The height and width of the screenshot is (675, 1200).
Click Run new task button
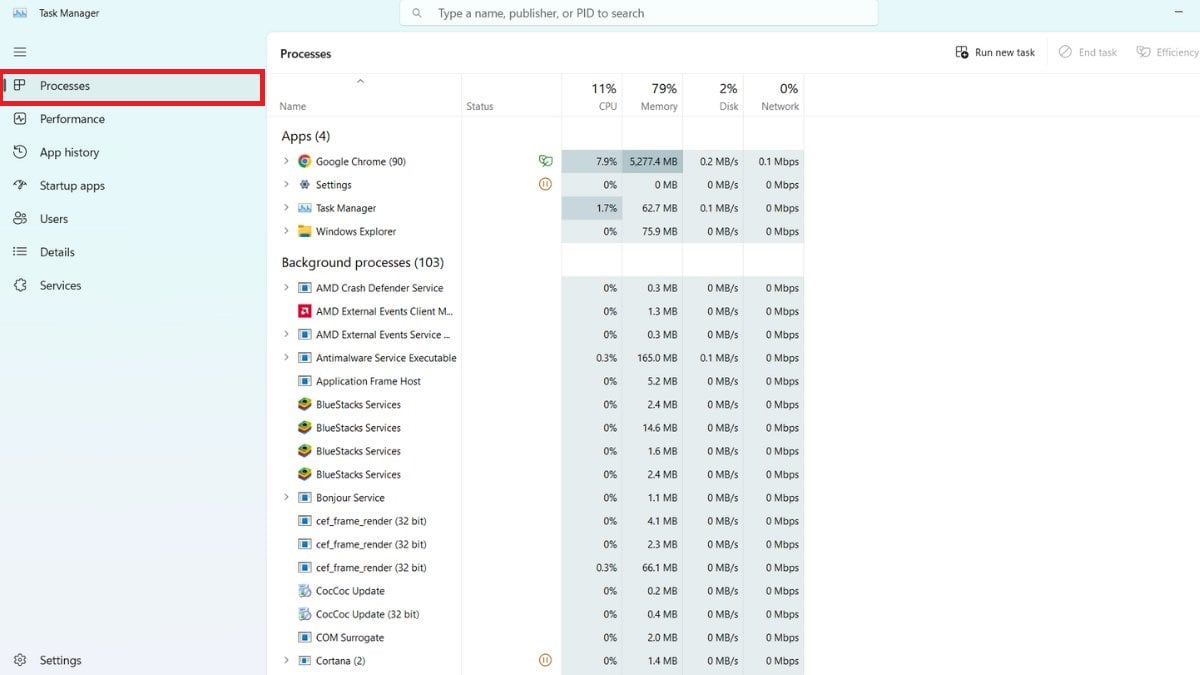[995, 52]
